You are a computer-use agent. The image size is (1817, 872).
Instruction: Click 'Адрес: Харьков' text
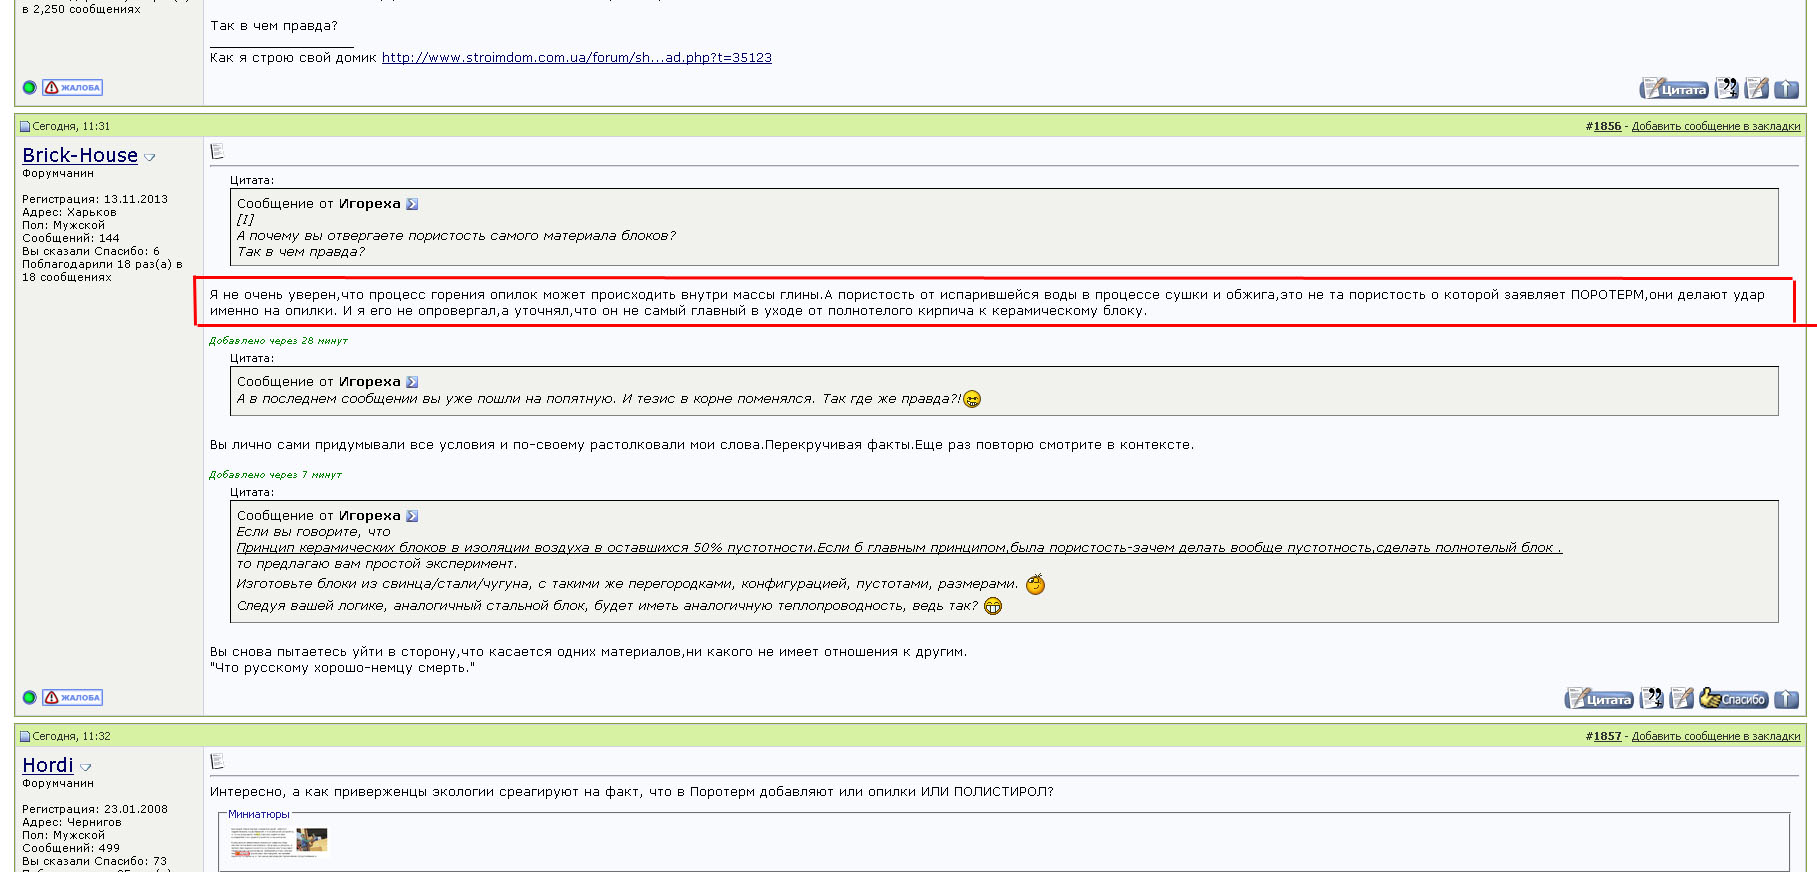(69, 212)
